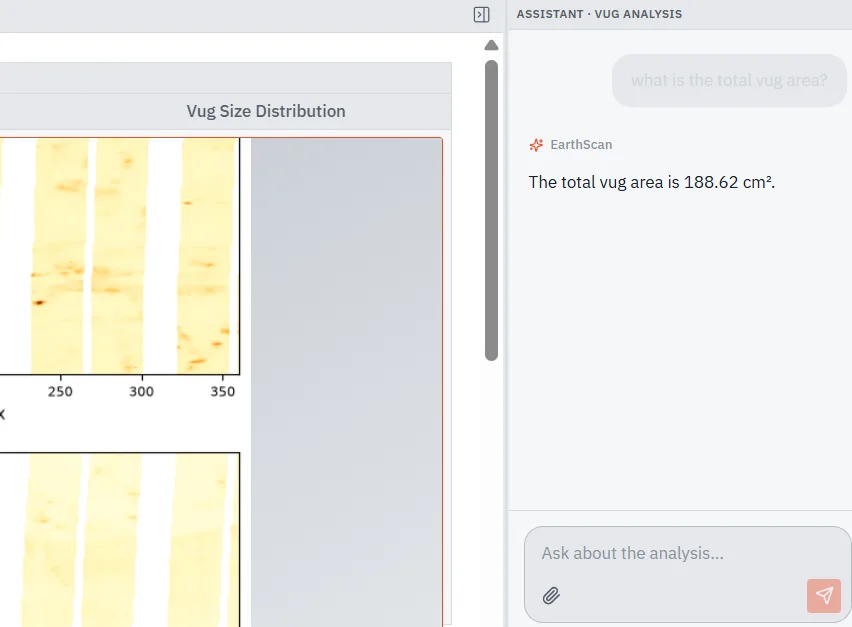Screen dimensions: 852x627
Task: Click the scroll-up arrow
Action: [x=491, y=45]
